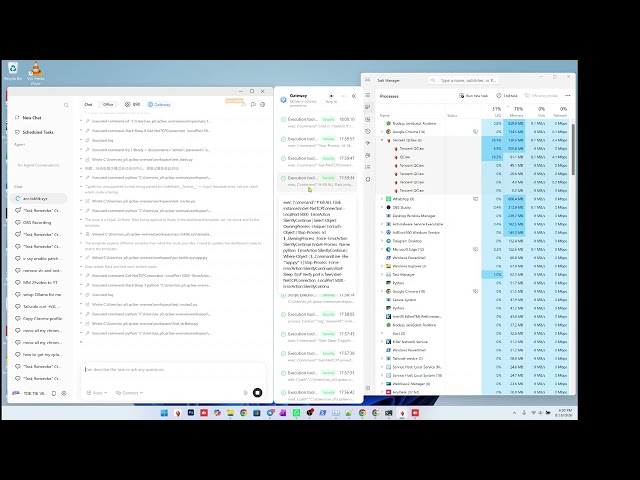Screen dimensions: 640x480
Task: Expand the Killer Network Service process
Action: (382, 342)
